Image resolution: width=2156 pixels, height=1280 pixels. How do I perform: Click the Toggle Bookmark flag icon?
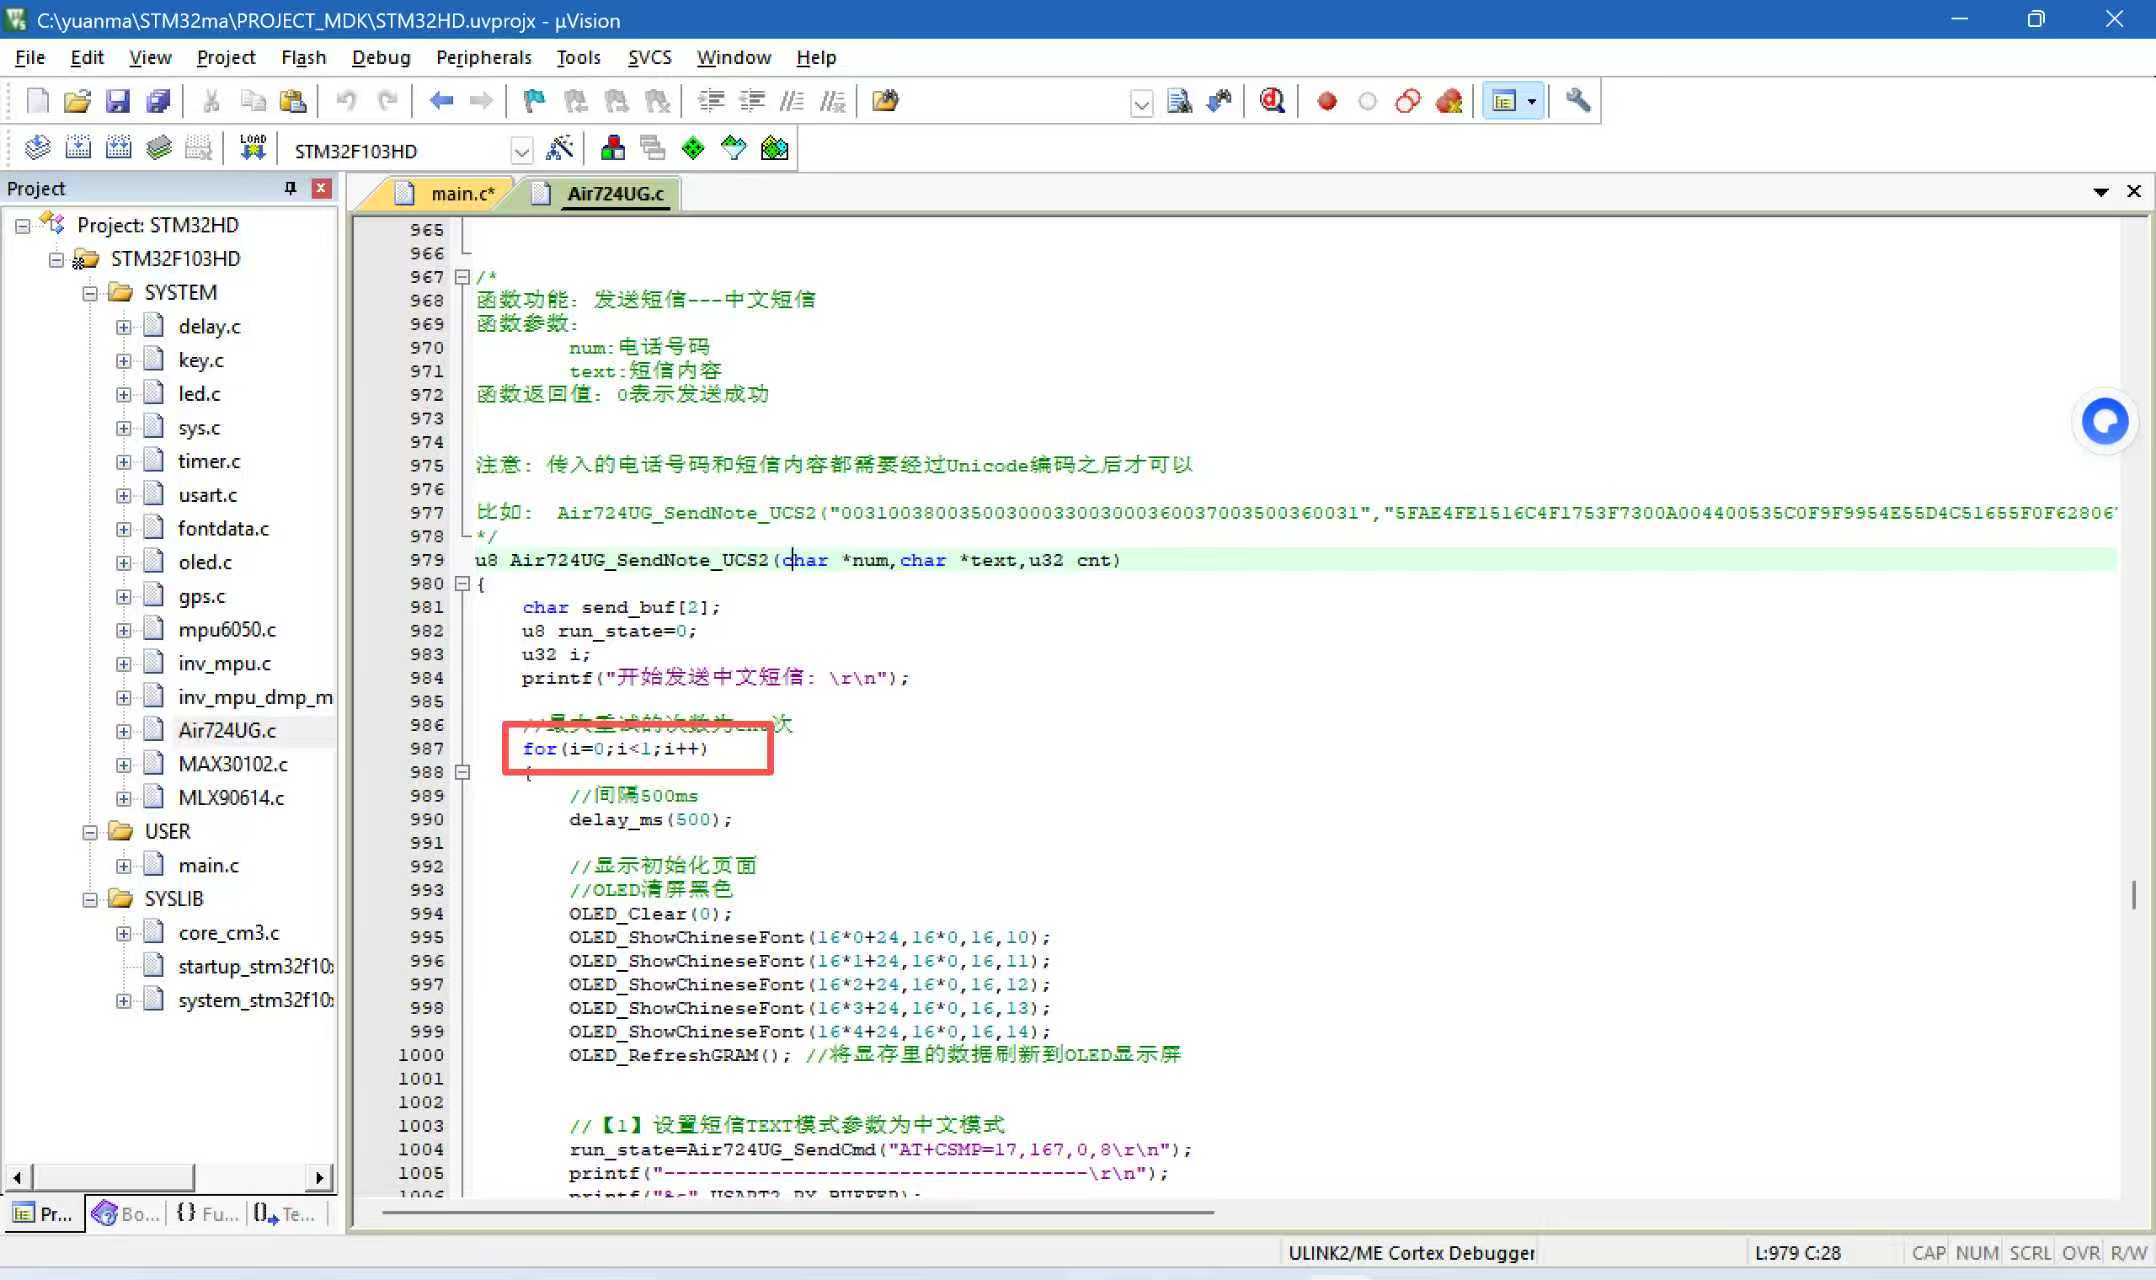click(x=534, y=101)
